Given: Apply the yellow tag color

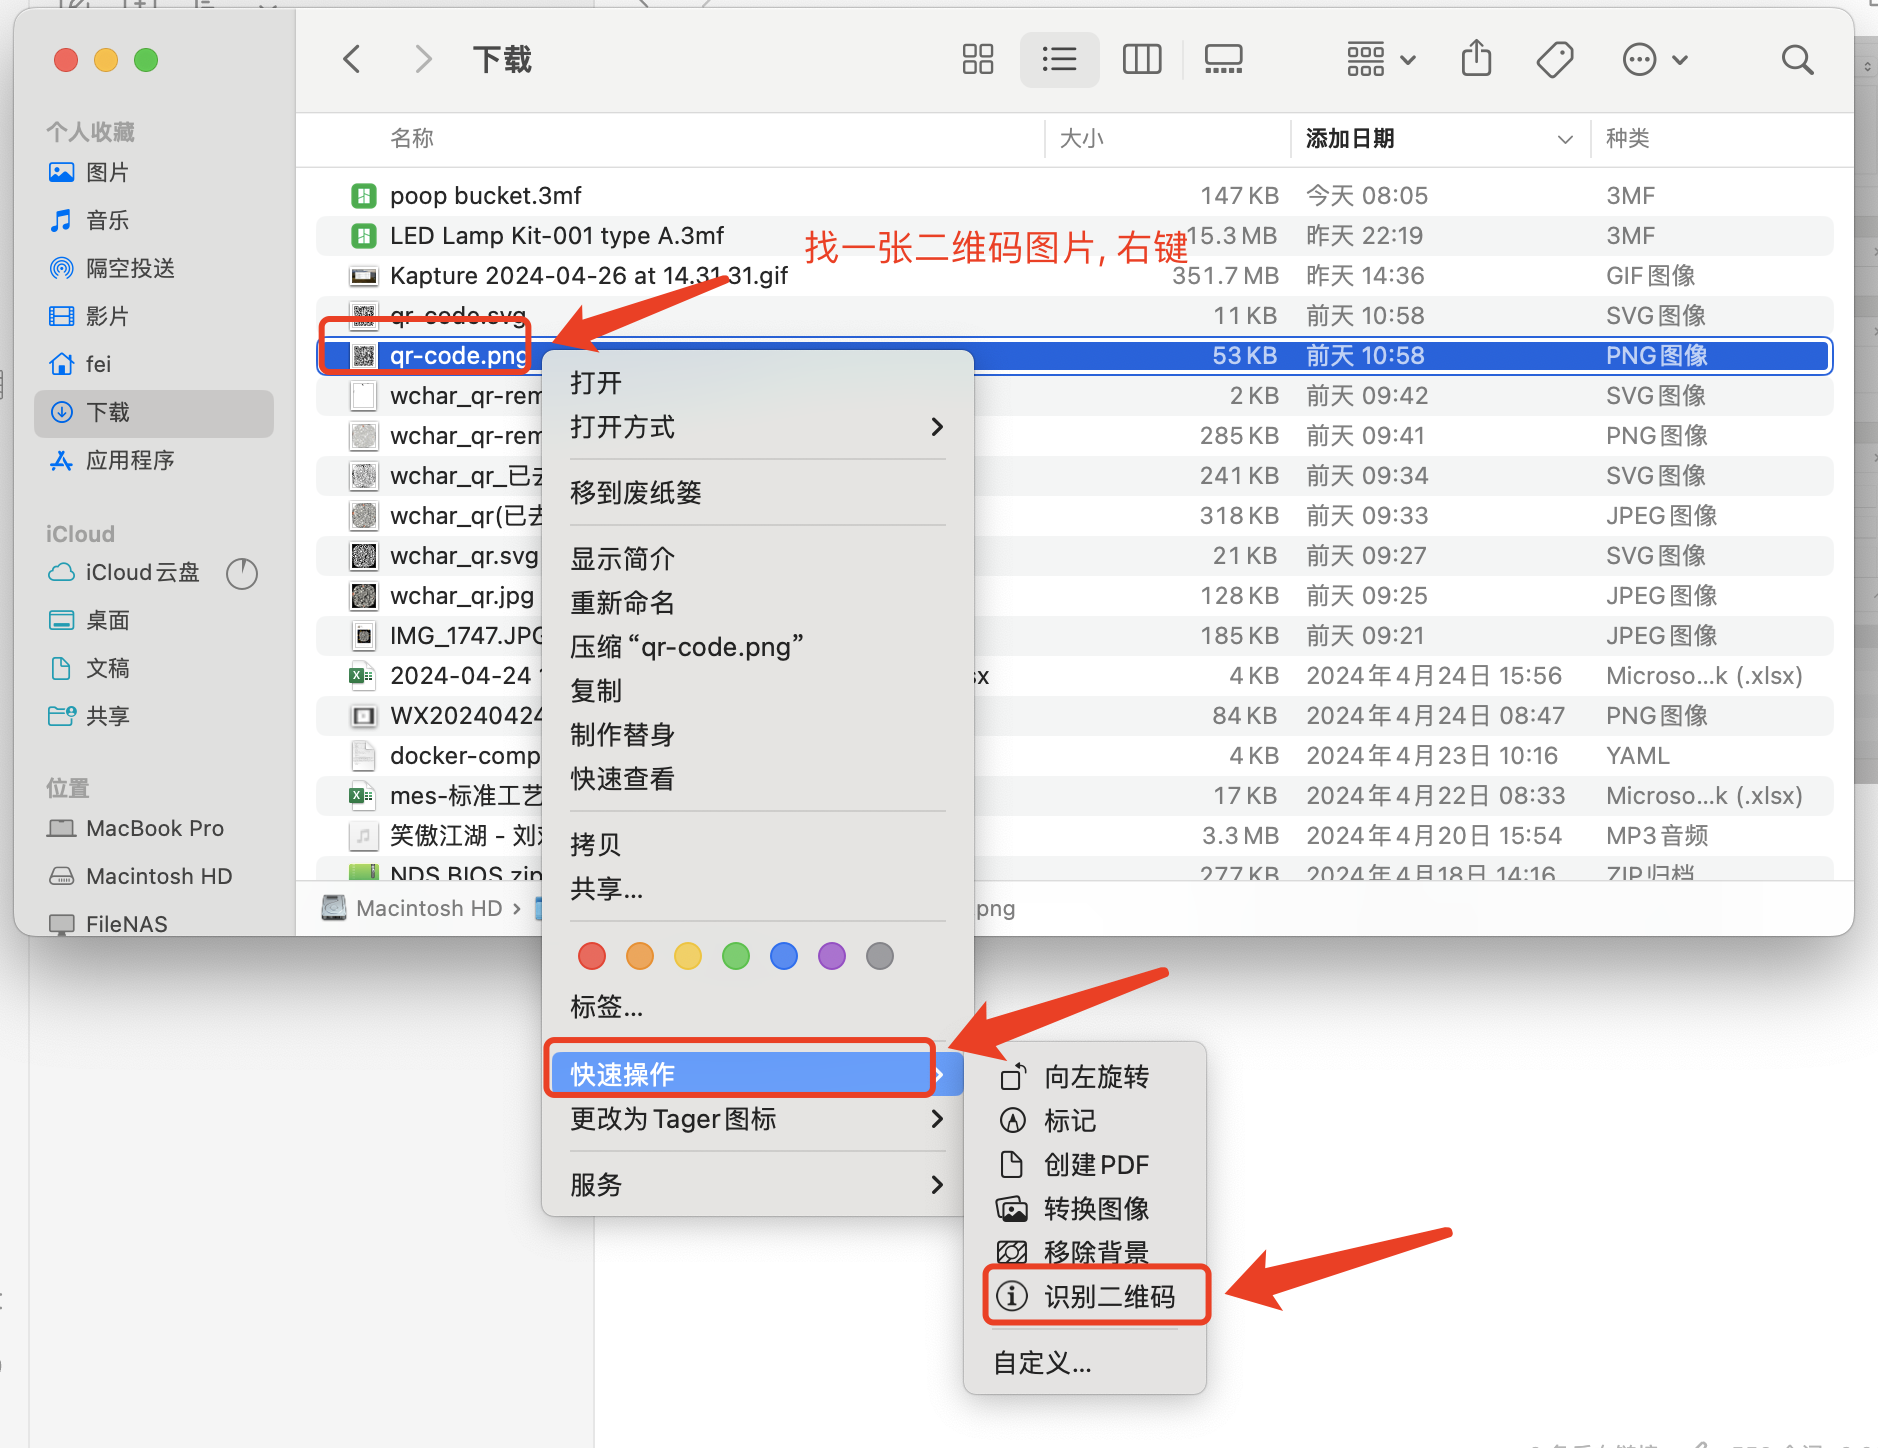Looking at the screenshot, I should [x=688, y=956].
